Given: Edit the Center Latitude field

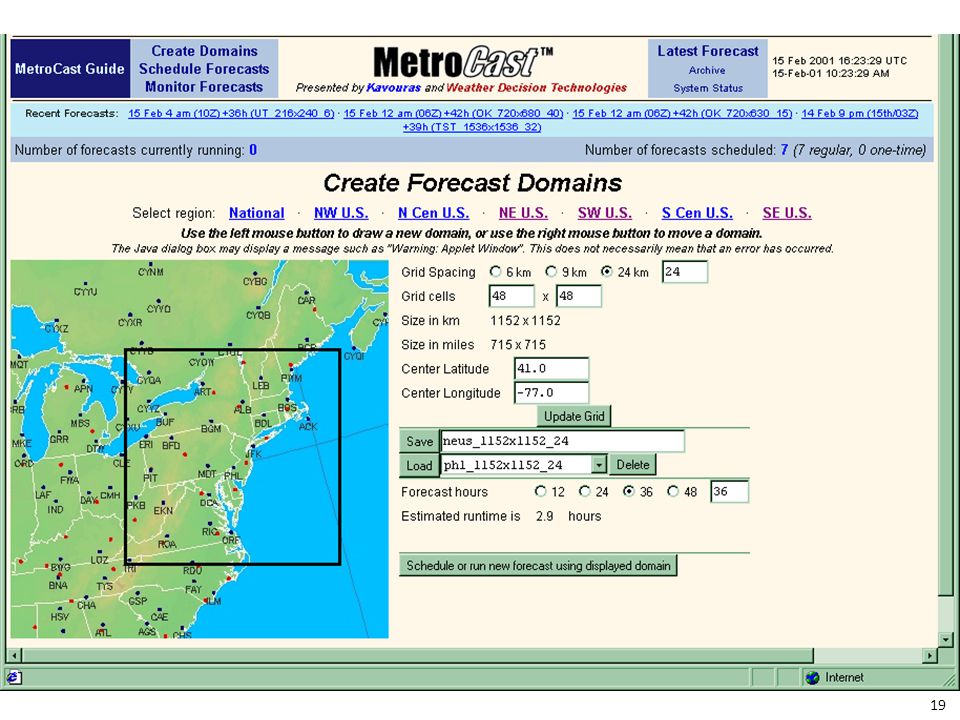Looking at the screenshot, I should click(552, 369).
